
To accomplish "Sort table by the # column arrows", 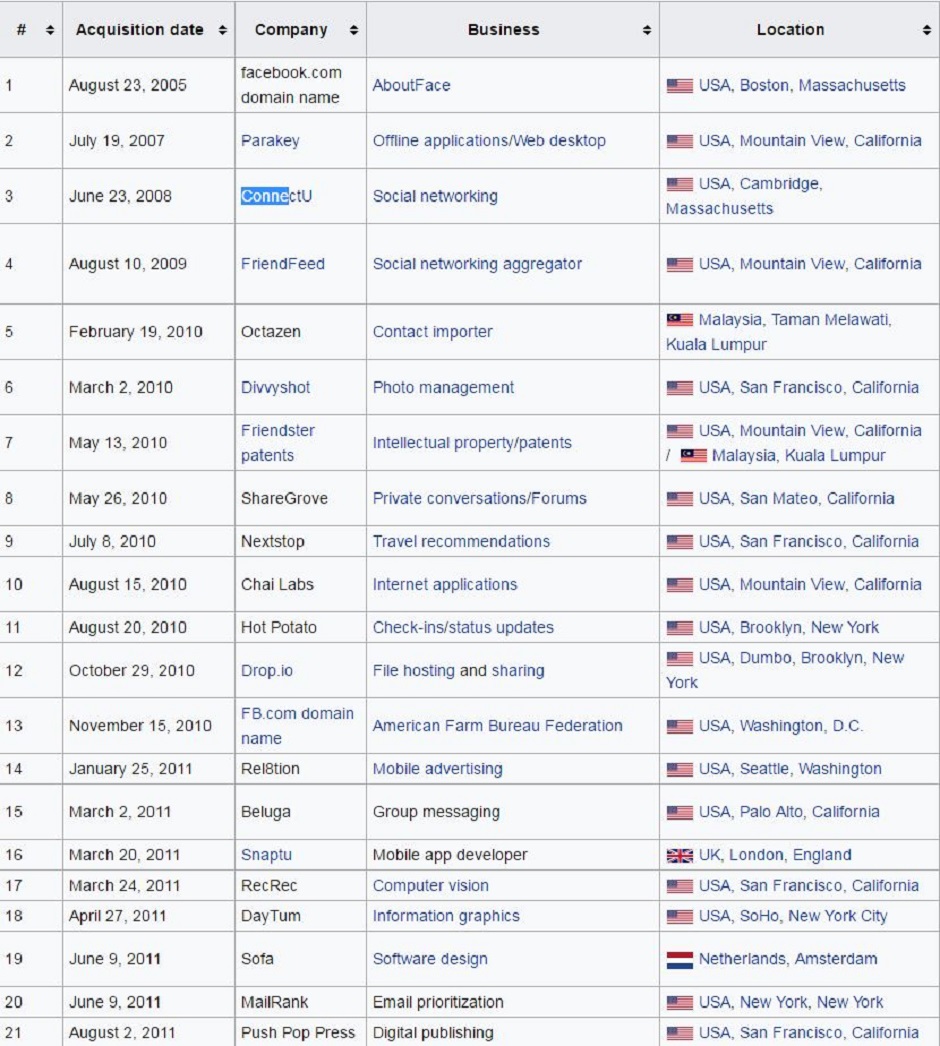I will (x=50, y=31).
